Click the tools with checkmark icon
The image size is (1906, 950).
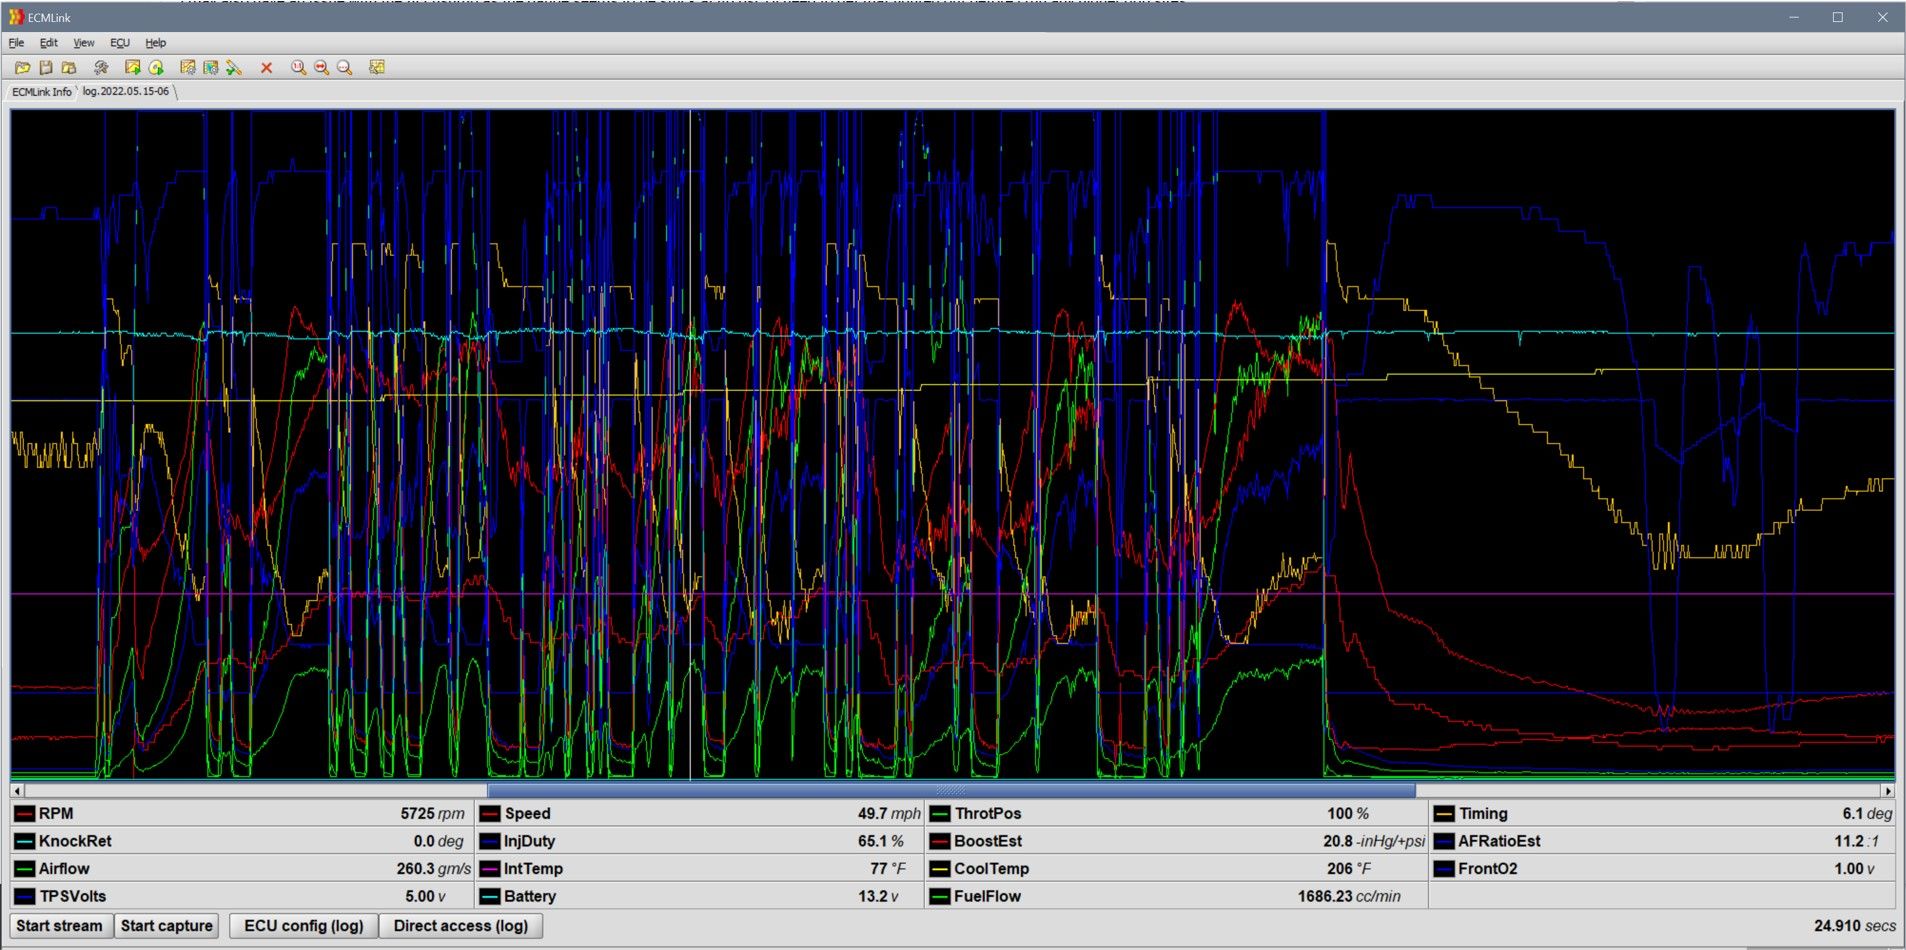coord(234,67)
